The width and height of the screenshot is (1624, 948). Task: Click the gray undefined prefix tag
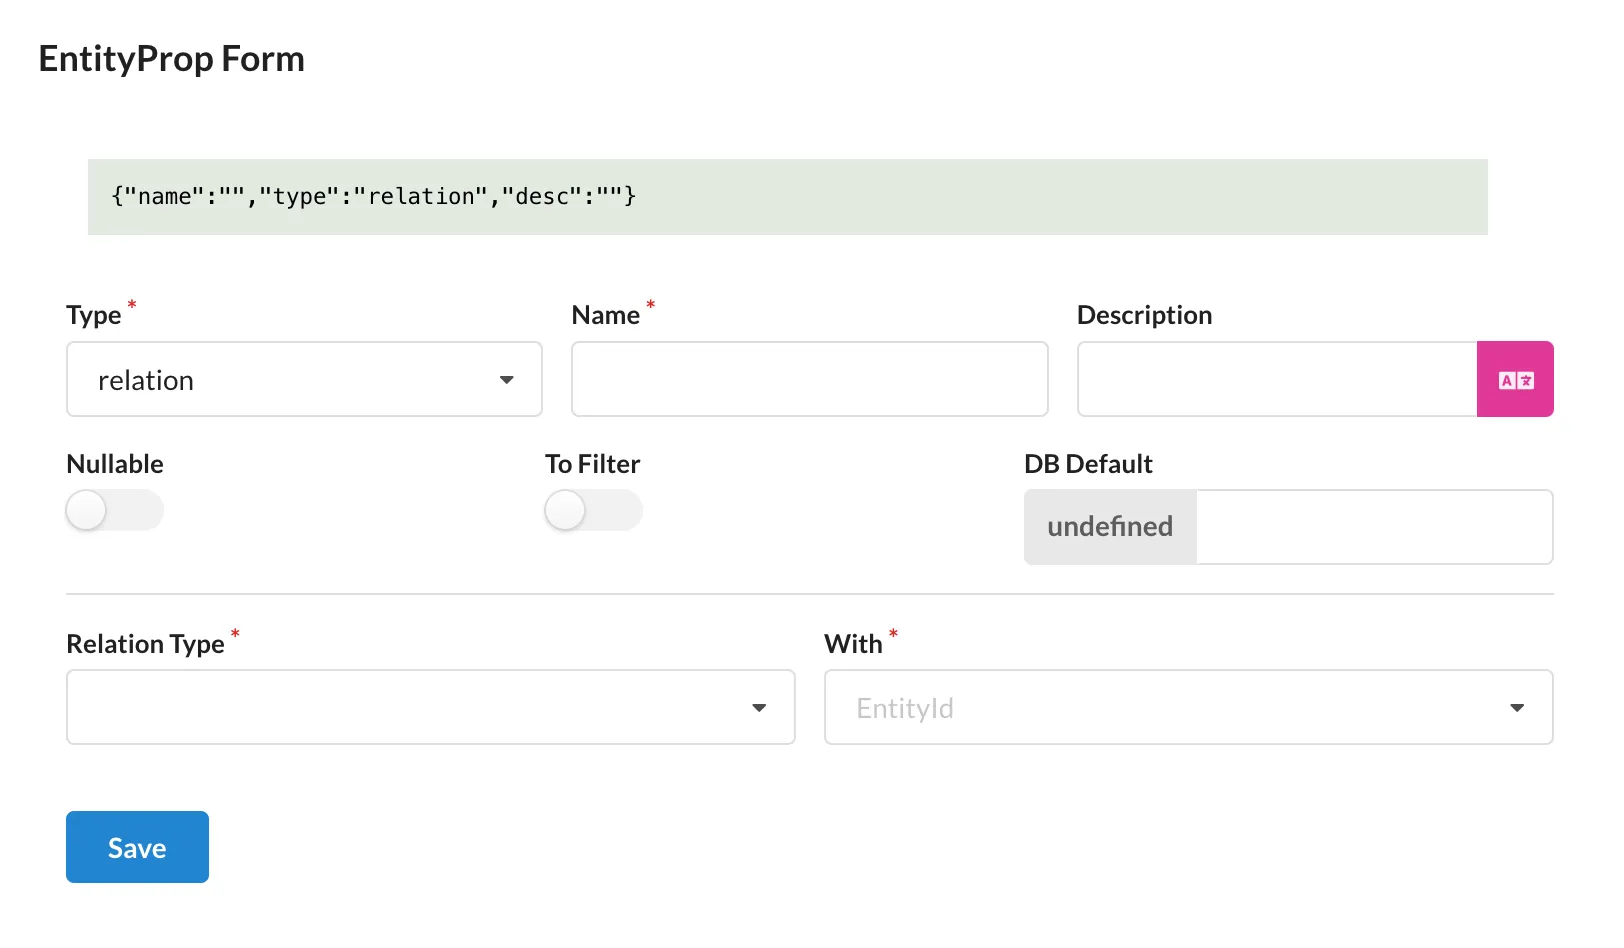[x=1110, y=527]
